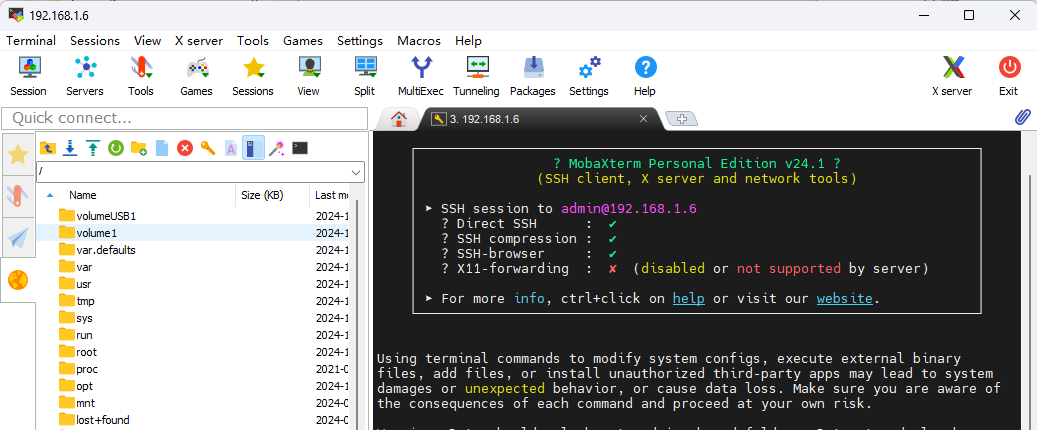The width and height of the screenshot is (1037, 430).
Task: Open the View menu in menu bar
Action: (147, 40)
